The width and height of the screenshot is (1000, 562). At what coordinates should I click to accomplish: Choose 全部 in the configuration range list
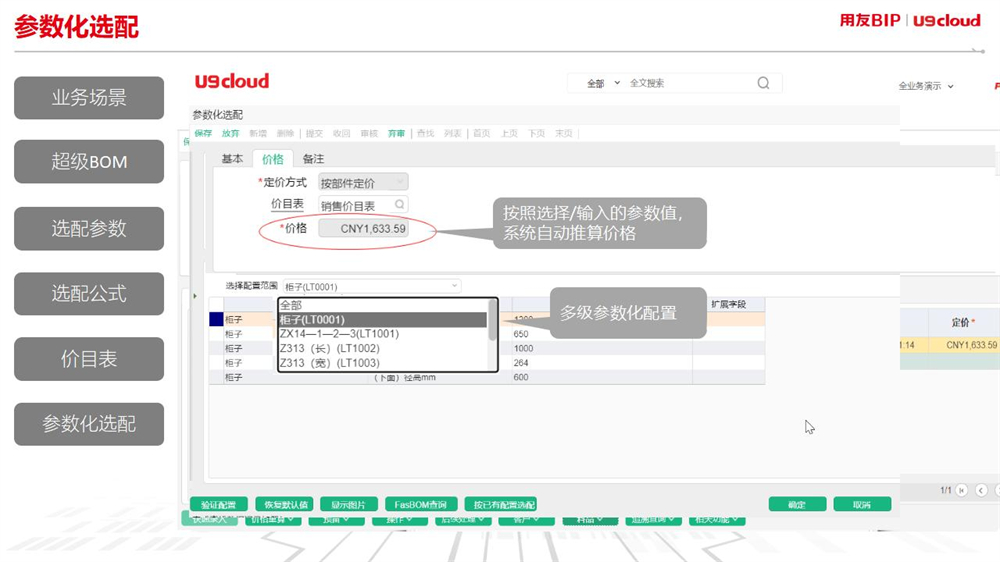[383, 306]
